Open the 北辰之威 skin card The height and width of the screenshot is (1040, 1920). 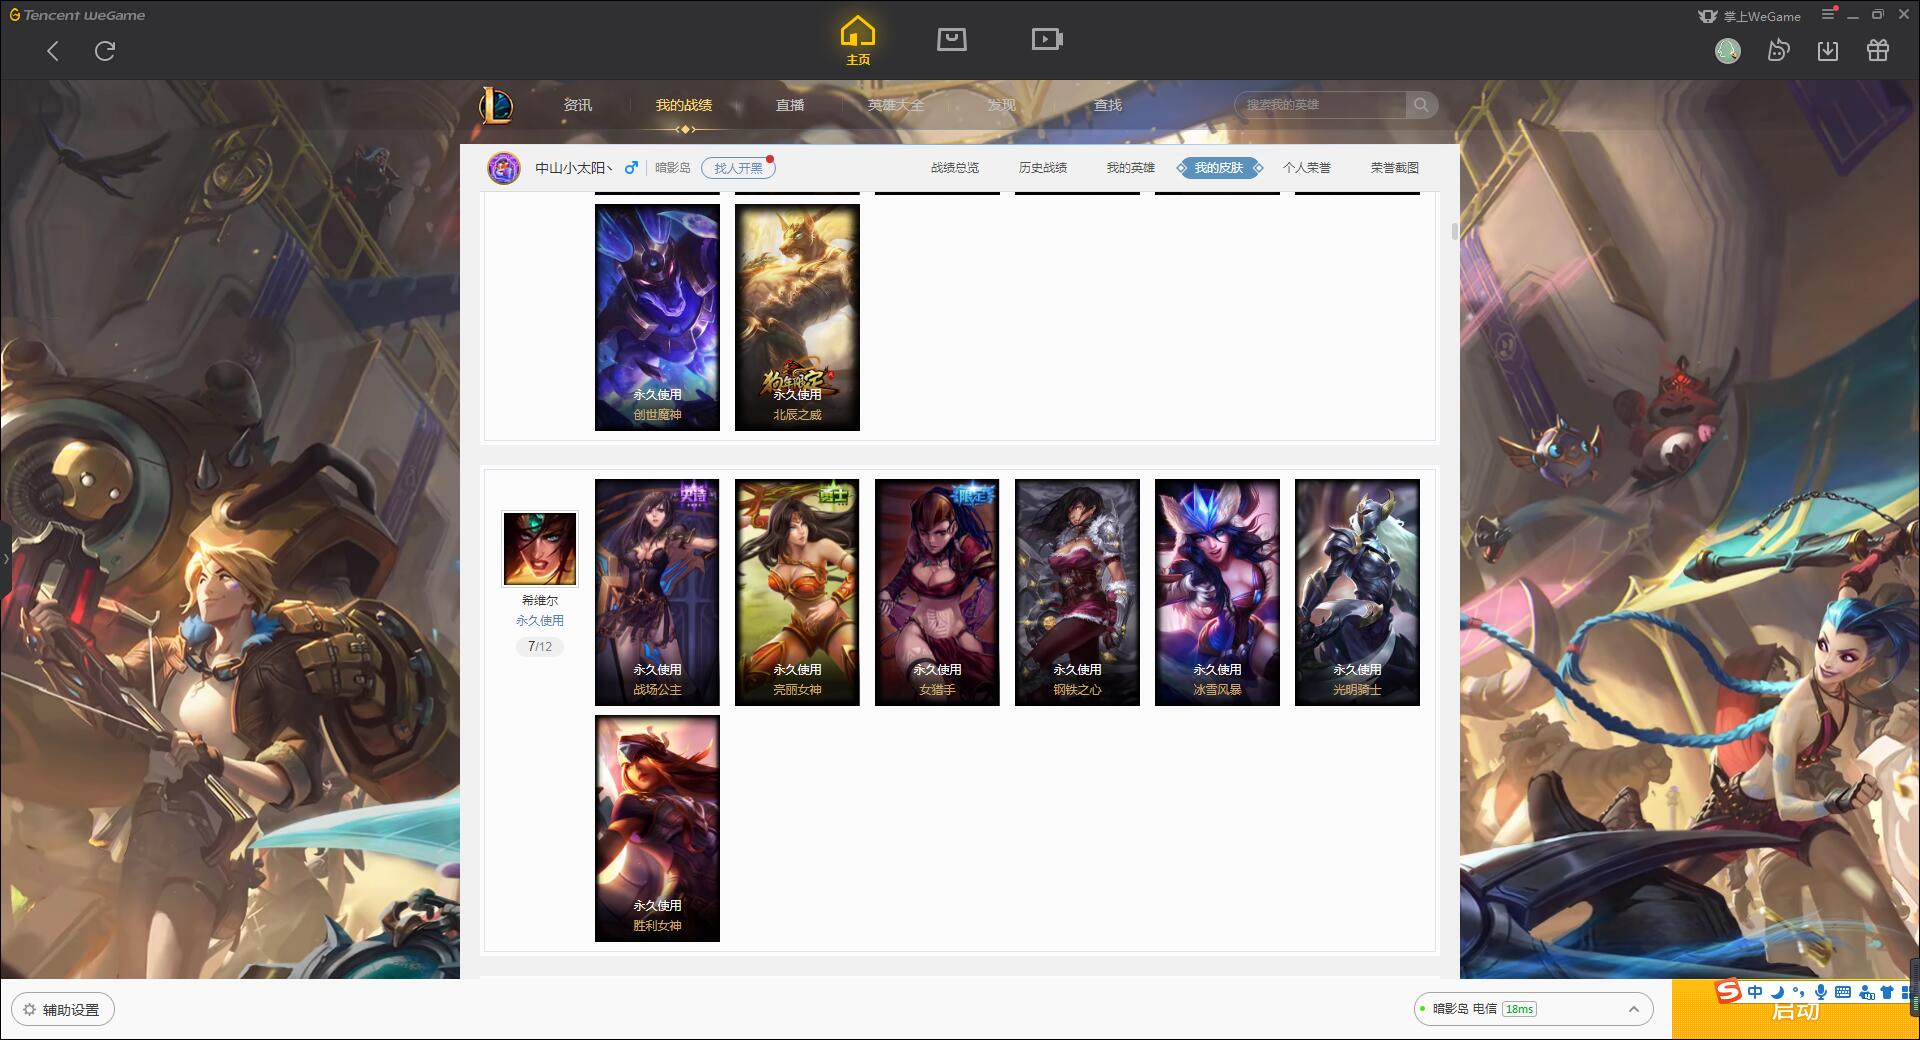click(x=797, y=318)
